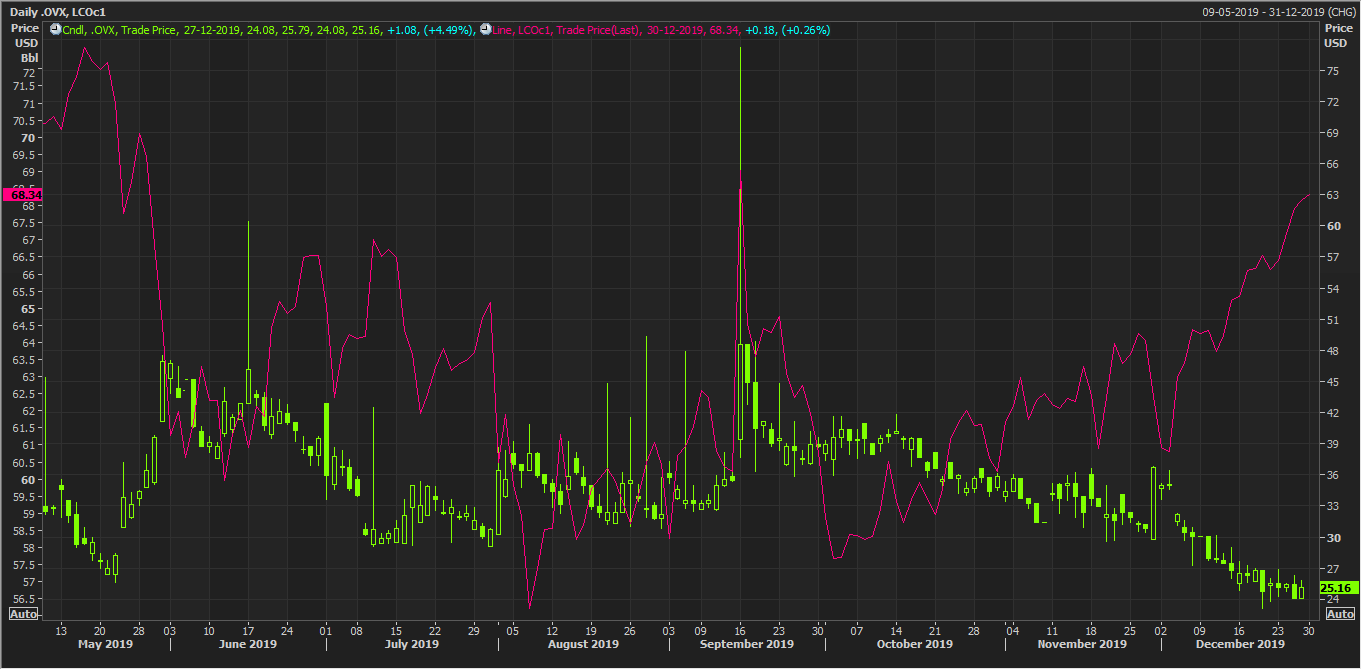Click the 62.5 value on the price axis
The image size is (1362, 670).
coord(26,394)
